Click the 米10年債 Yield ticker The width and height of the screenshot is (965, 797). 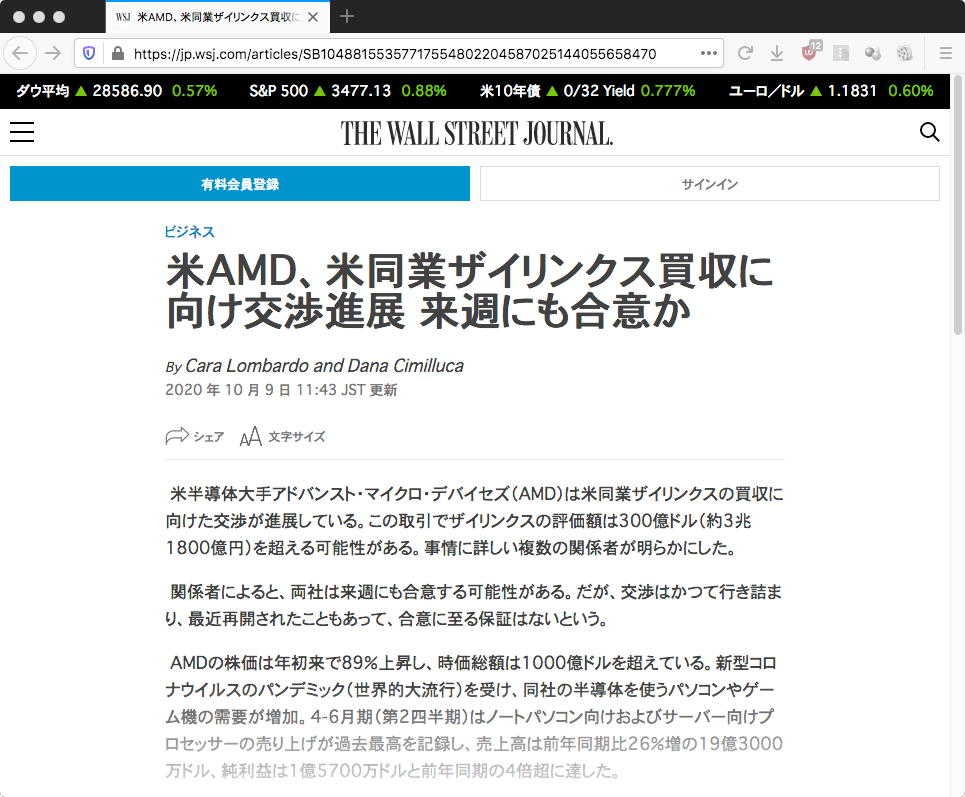588,91
